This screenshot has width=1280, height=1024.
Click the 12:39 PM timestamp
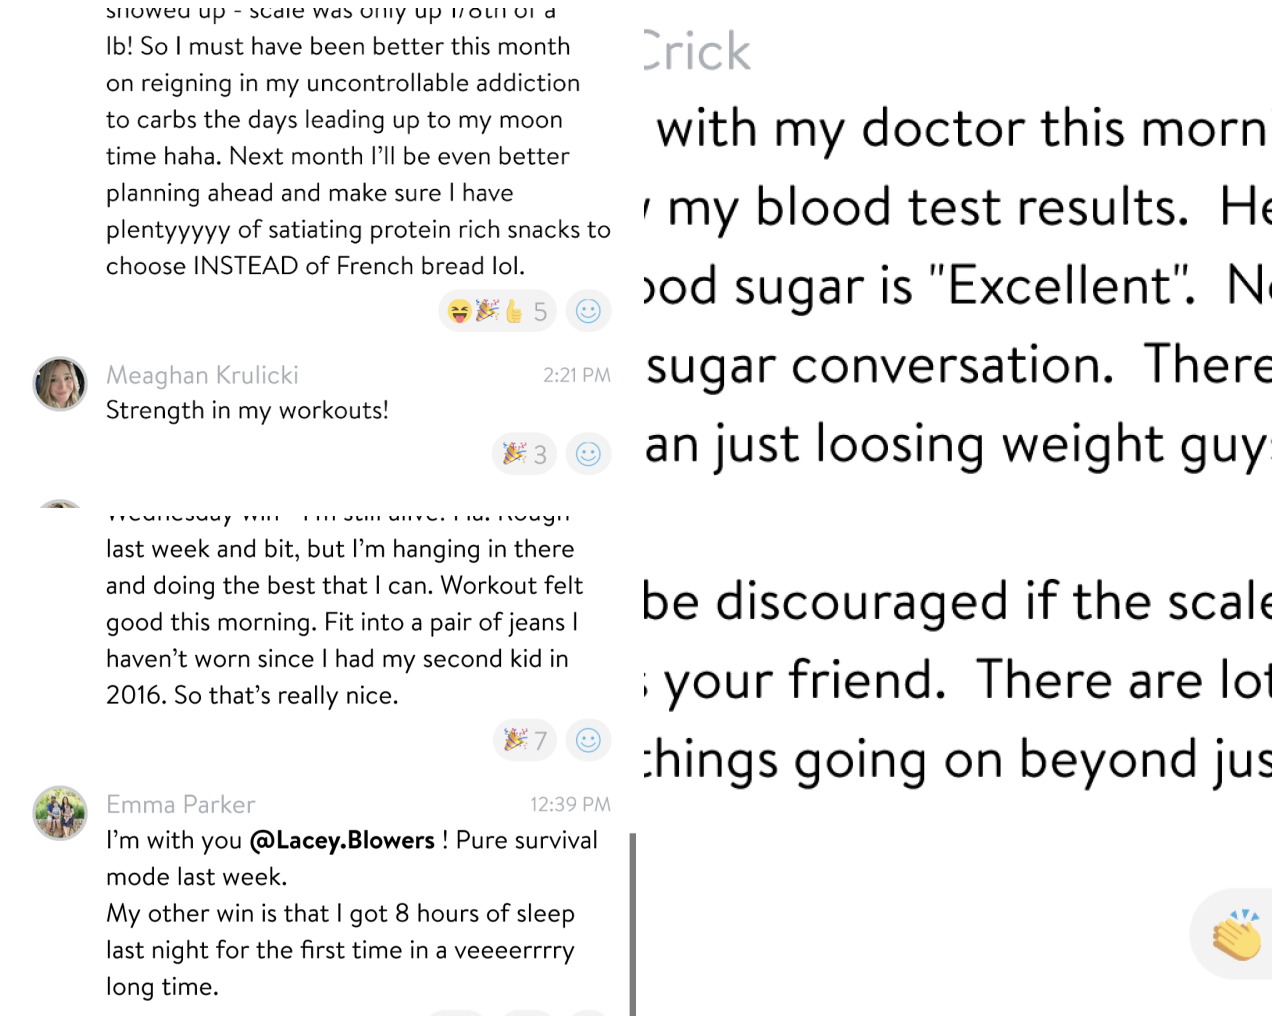(570, 804)
